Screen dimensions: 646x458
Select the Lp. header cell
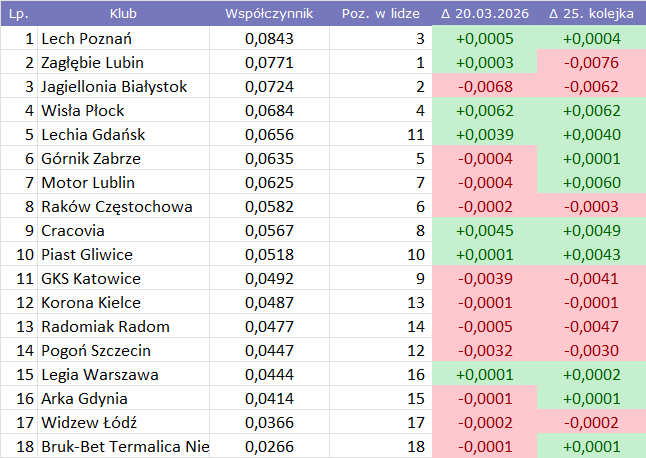[18, 15]
